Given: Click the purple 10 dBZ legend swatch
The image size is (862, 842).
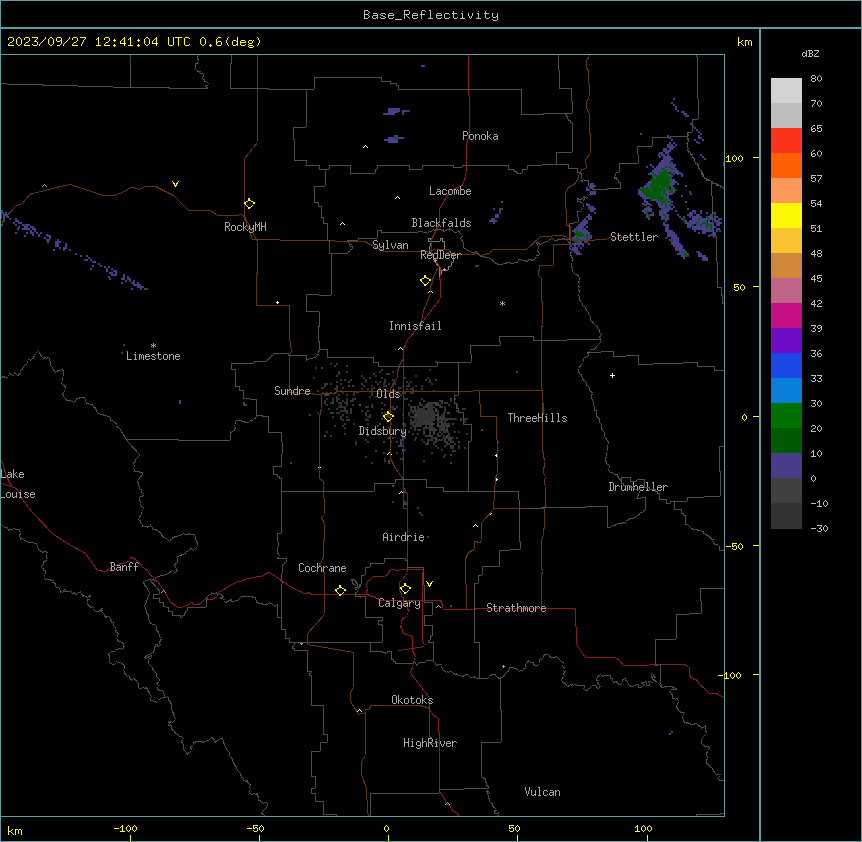Looking at the screenshot, I should click(786, 466).
